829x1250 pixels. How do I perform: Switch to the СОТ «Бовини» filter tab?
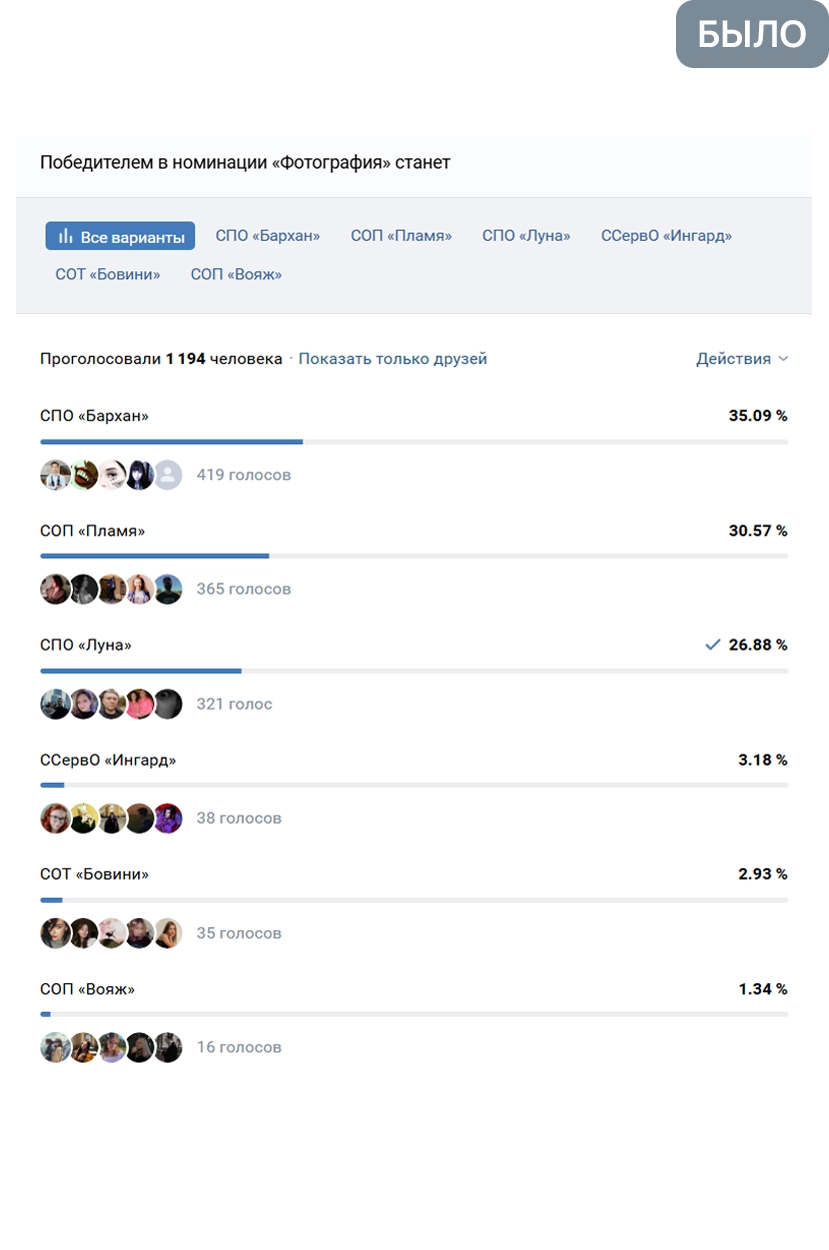[x=108, y=274]
